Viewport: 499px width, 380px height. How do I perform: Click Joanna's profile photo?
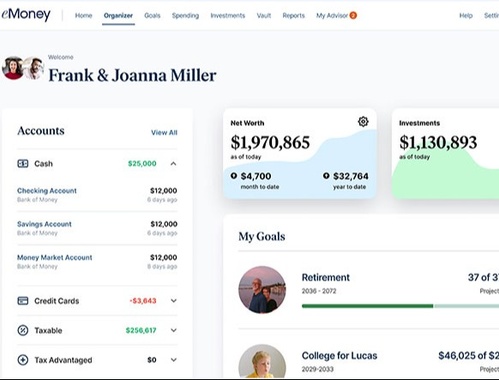point(13,68)
